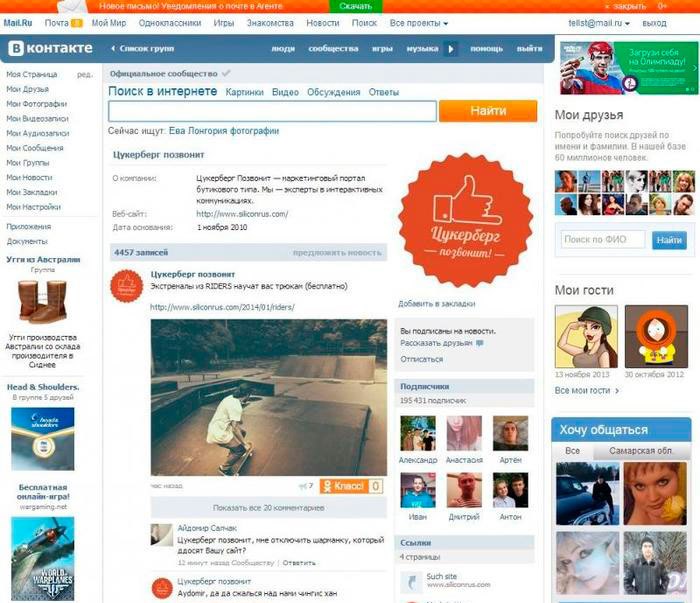Open the skateboarder photo in the post

coord(268,397)
